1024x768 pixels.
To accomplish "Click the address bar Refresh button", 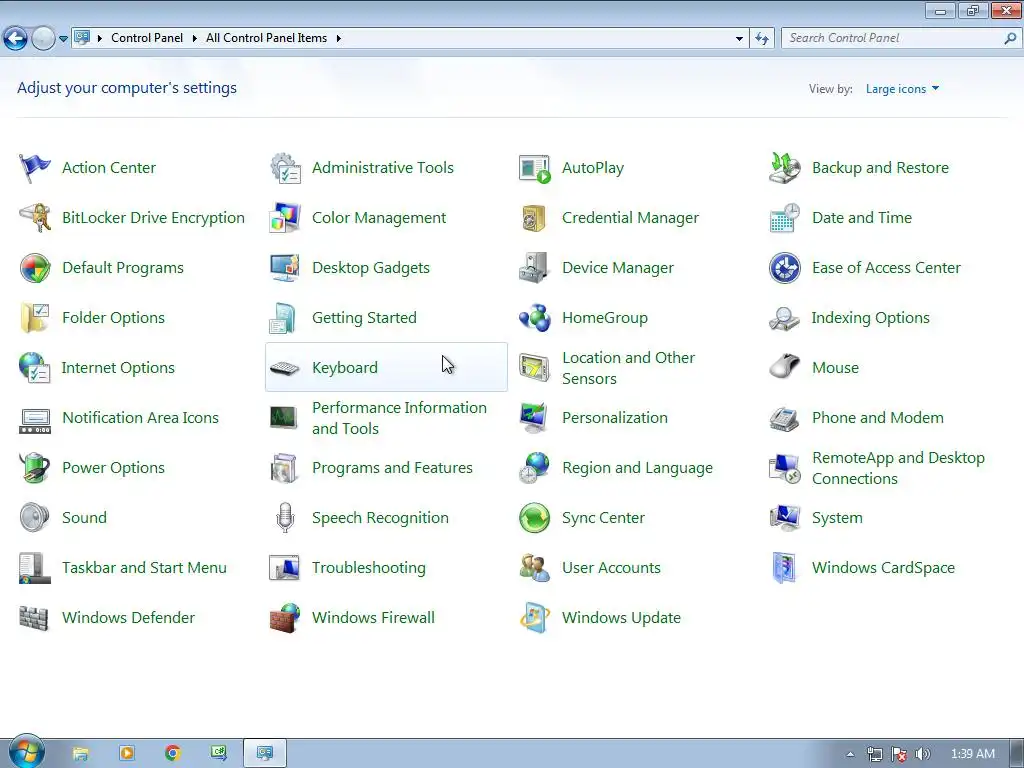I will [x=761, y=39].
